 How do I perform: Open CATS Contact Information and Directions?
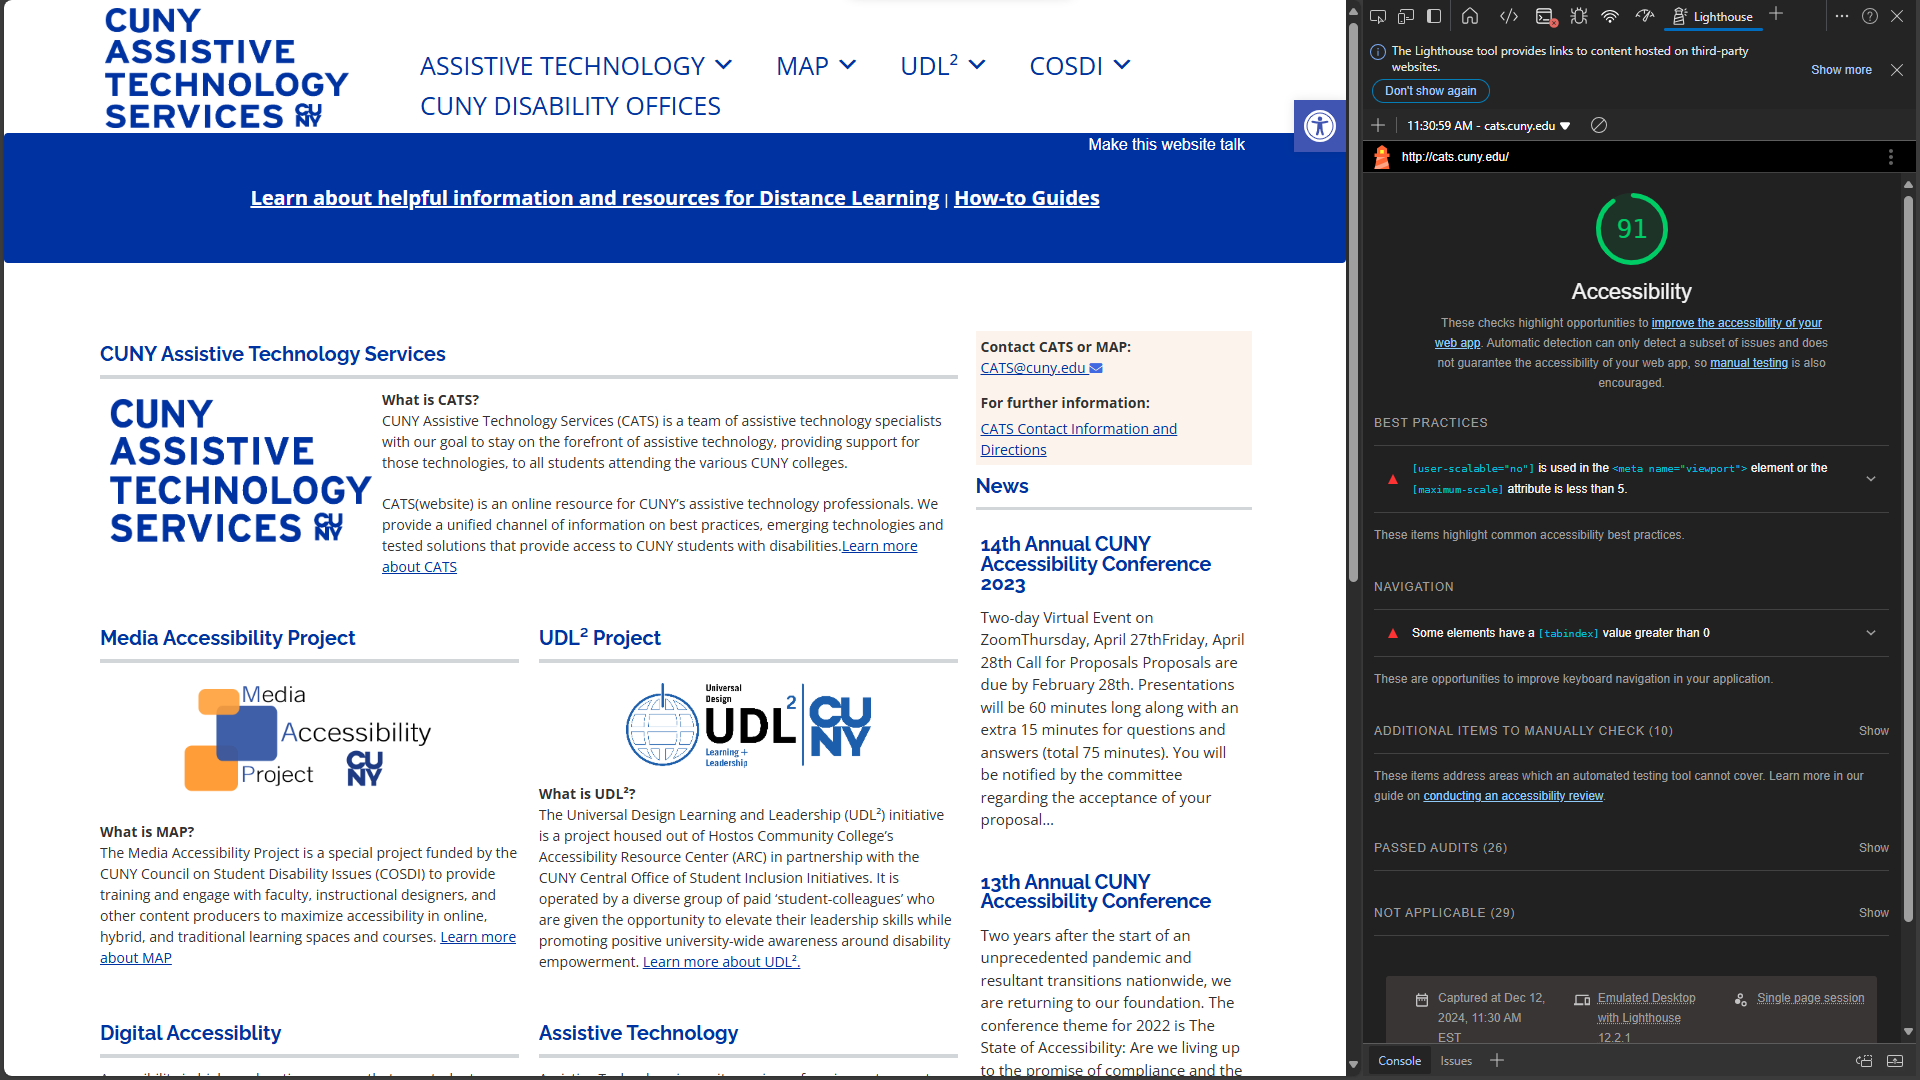coord(1078,439)
